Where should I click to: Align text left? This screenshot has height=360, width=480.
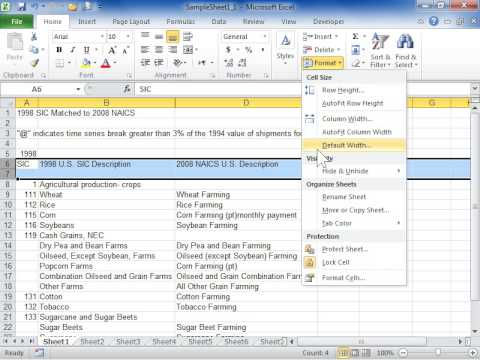point(145,50)
